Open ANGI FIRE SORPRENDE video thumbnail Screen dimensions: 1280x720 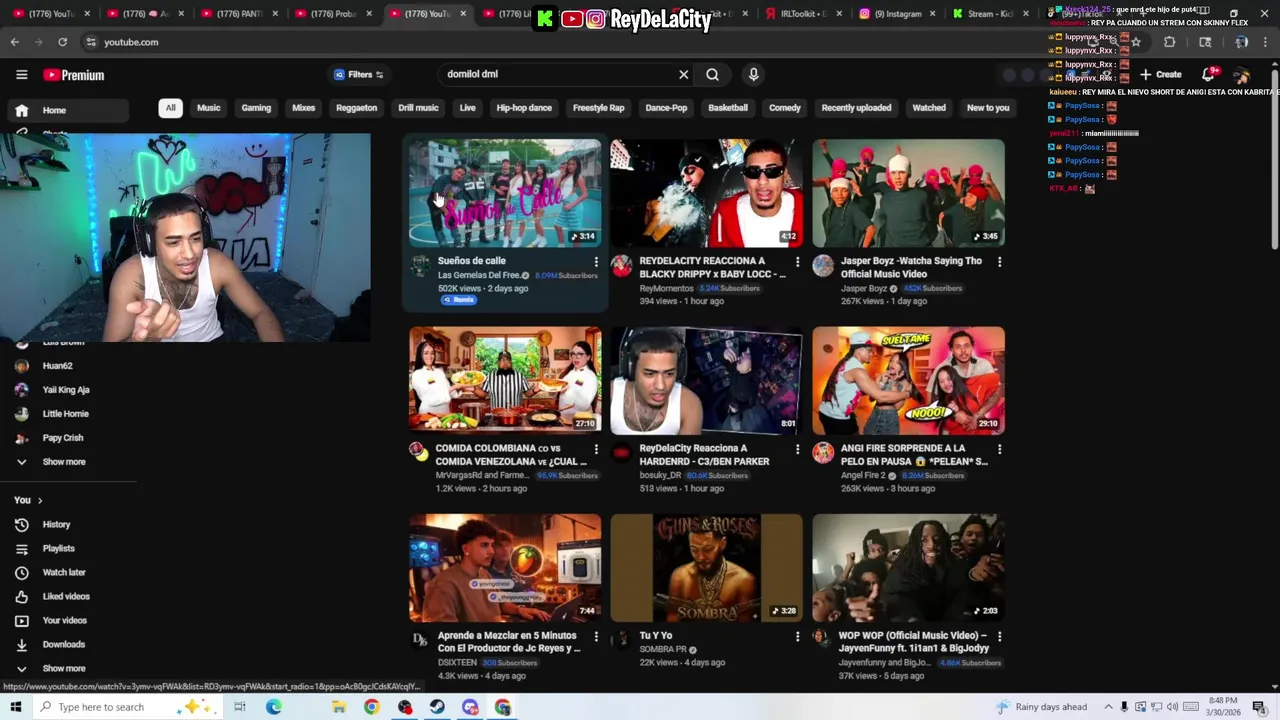pyautogui.click(x=908, y=380)
